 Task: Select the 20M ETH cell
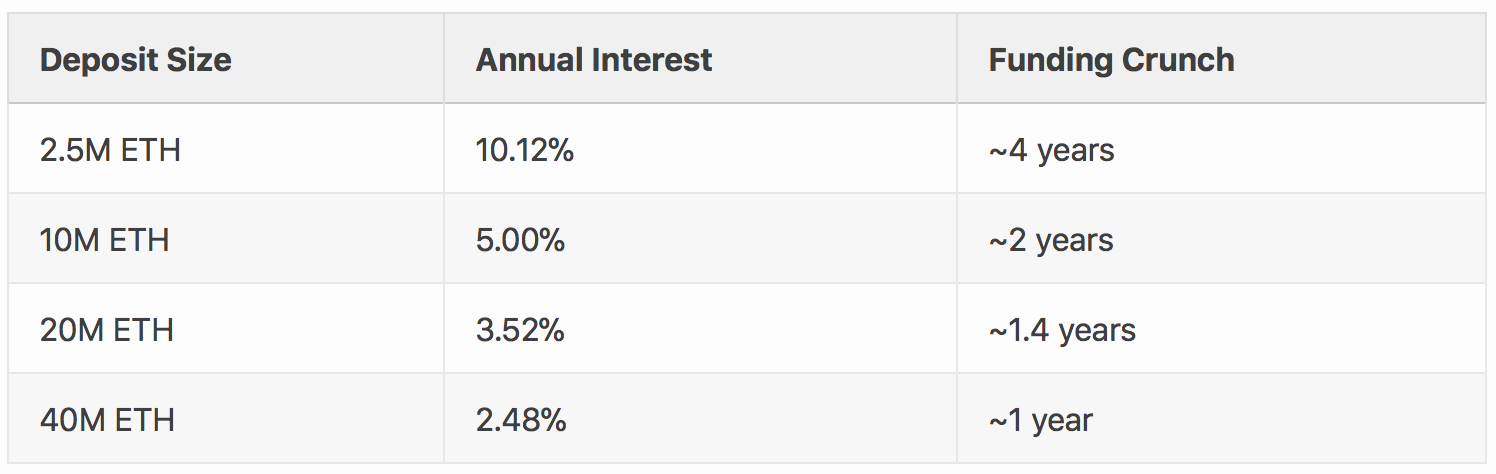pos(226,329)
